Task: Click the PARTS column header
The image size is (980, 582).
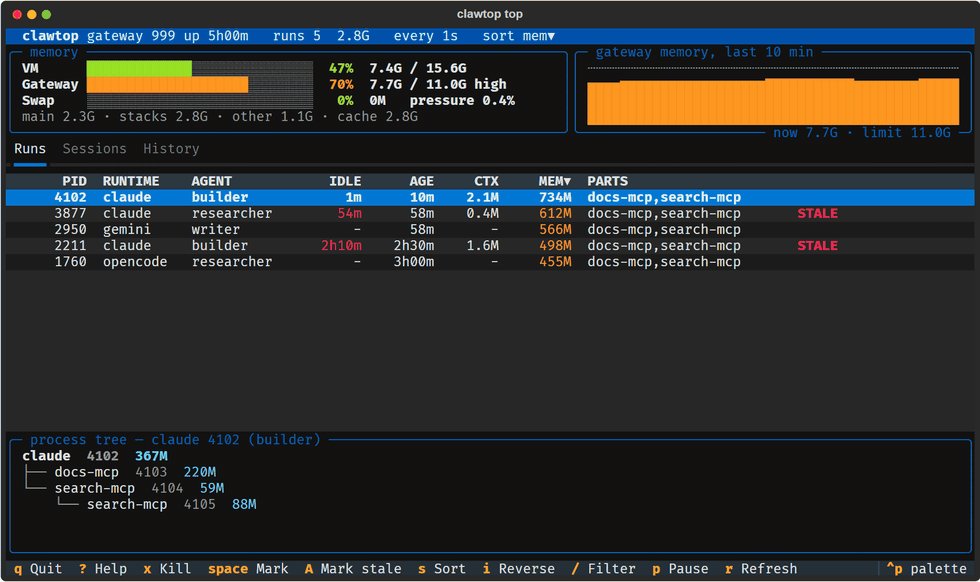Action: (608, 181)
